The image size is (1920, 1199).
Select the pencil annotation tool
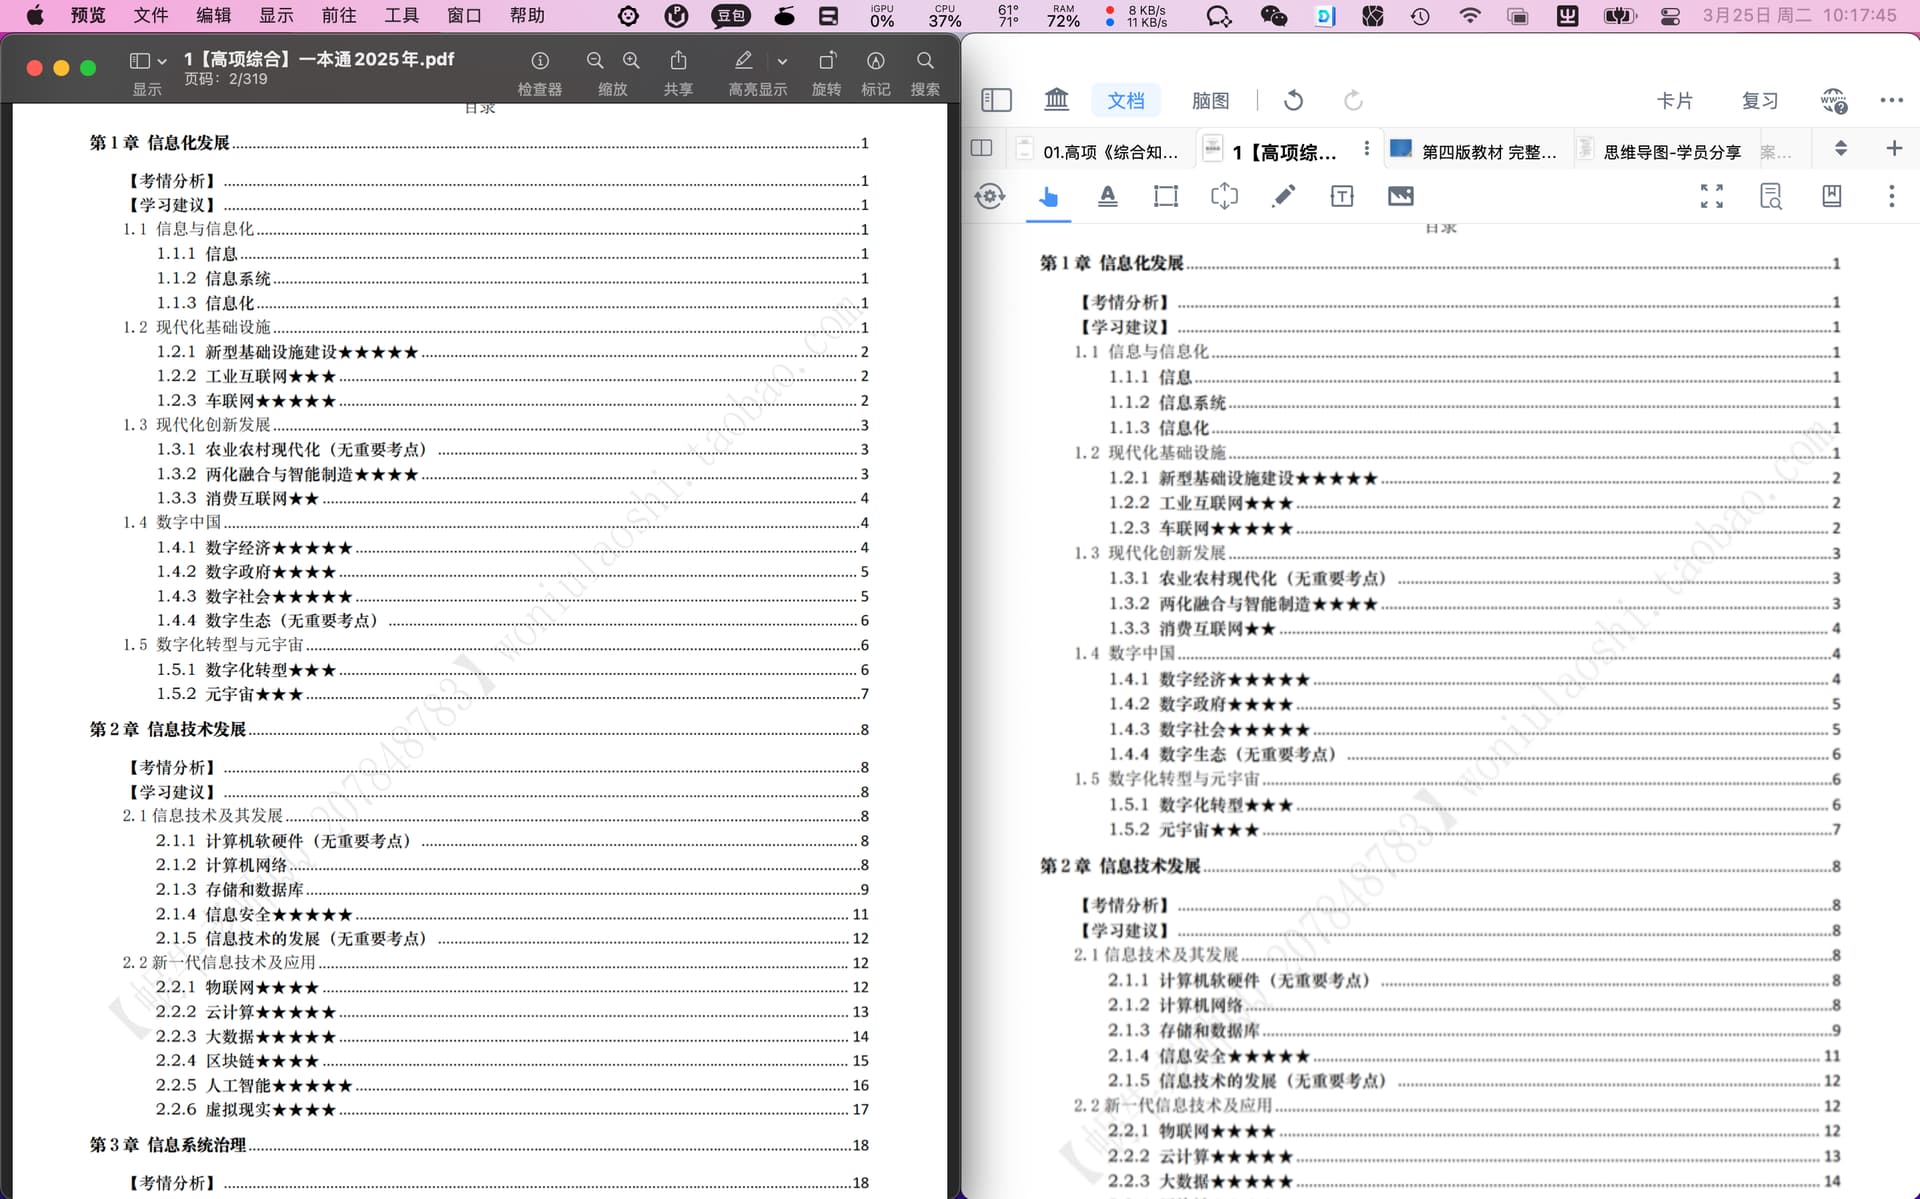pos(1283,196)
